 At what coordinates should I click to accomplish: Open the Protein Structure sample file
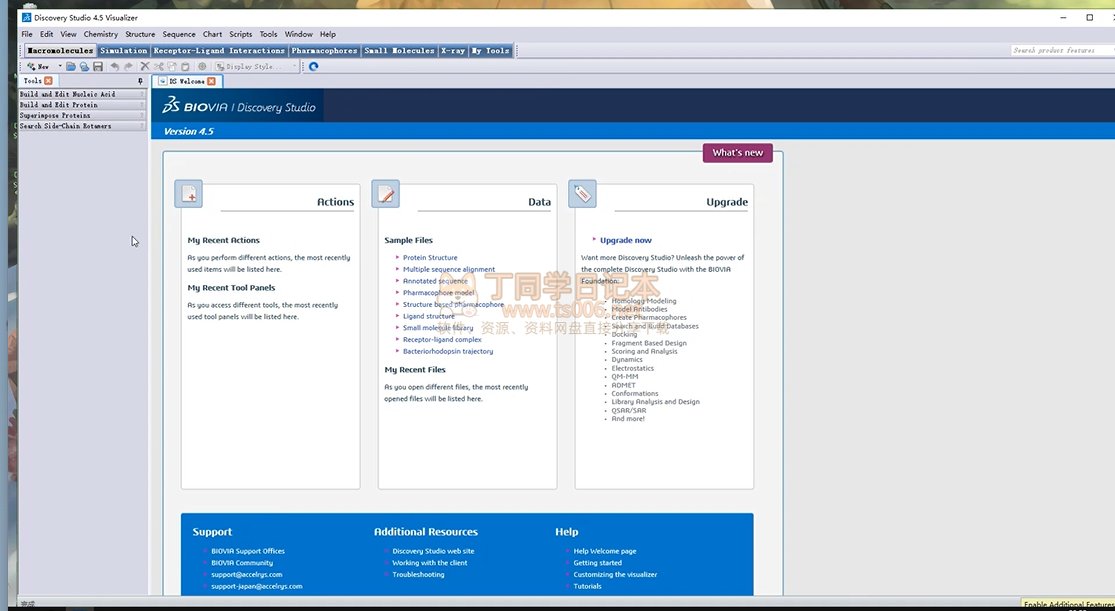tap(430, 257)
